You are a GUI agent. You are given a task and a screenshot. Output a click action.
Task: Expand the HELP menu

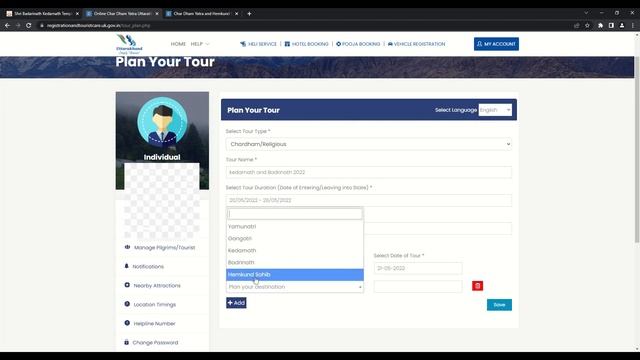click(200, 44)
